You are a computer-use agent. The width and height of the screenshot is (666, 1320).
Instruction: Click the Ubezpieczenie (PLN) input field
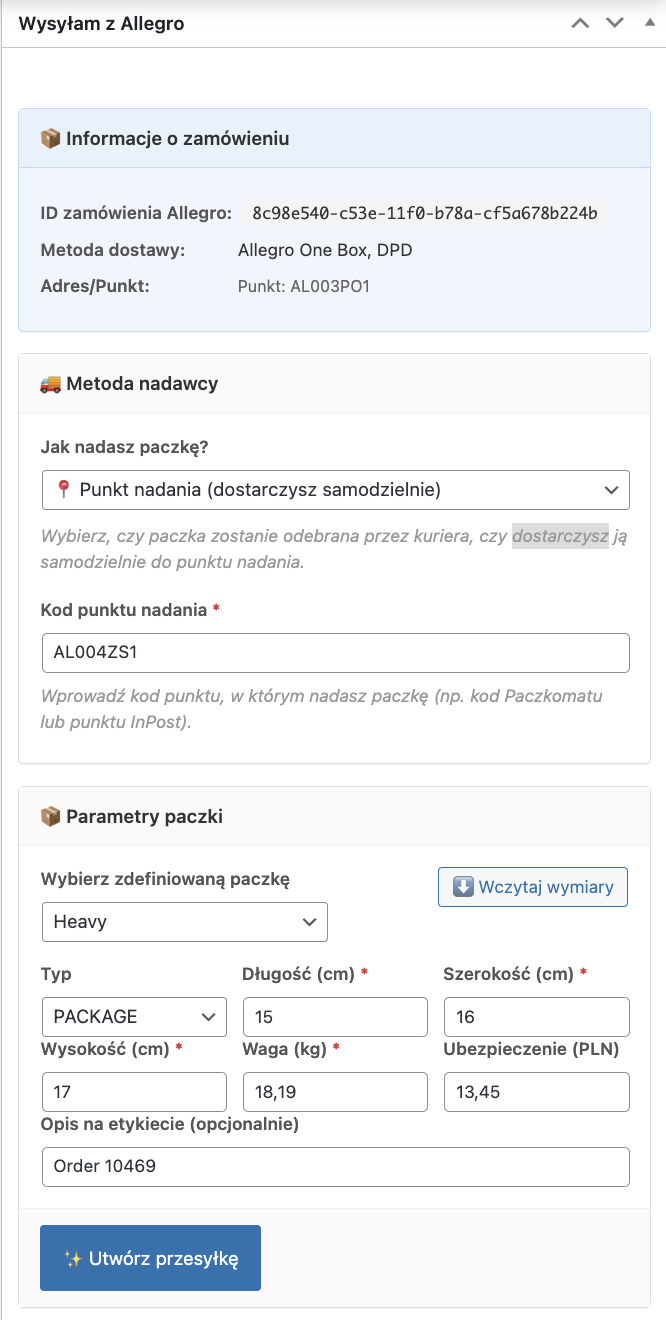[536, 1092]
